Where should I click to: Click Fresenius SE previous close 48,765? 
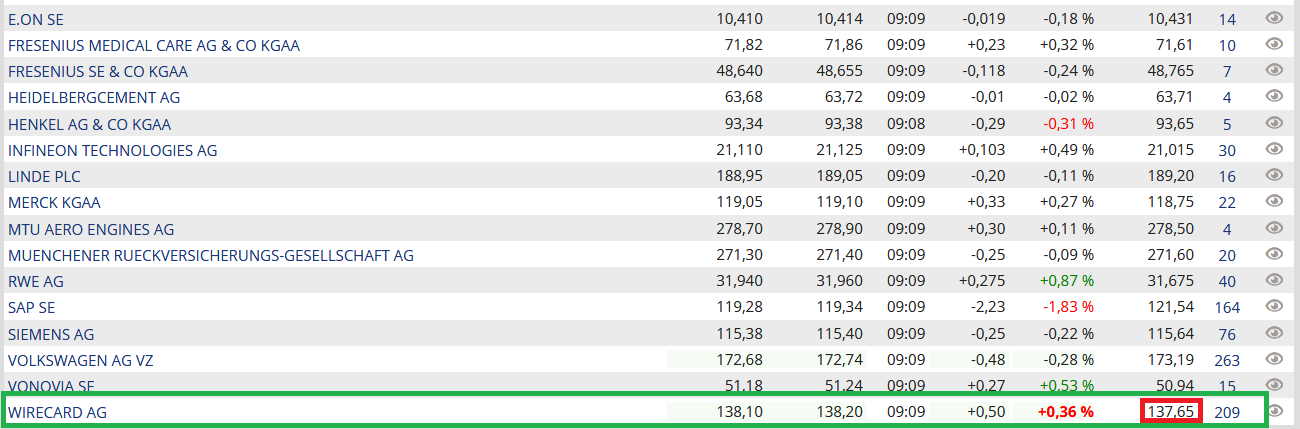[x=1171, y=71]
